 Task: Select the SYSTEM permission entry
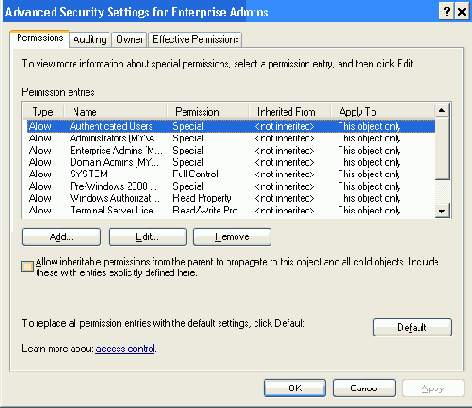tap(231, 174)
